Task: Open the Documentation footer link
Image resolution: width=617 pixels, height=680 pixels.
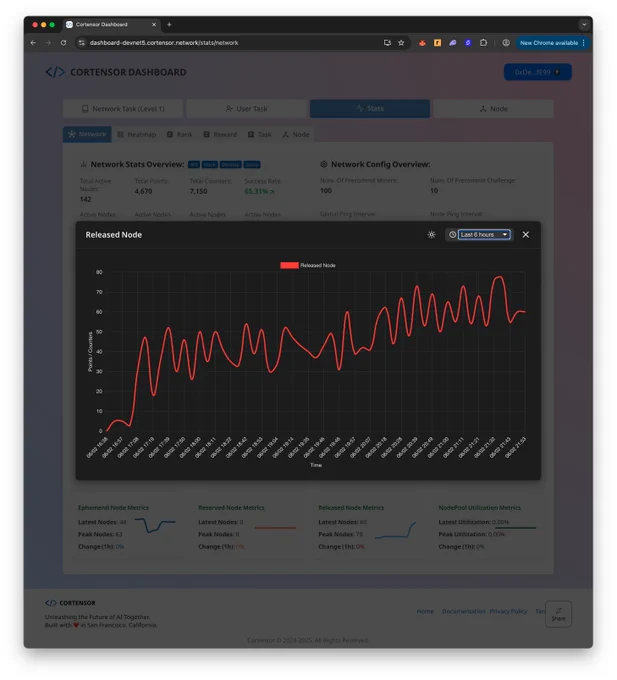Action: click(464, 611)
